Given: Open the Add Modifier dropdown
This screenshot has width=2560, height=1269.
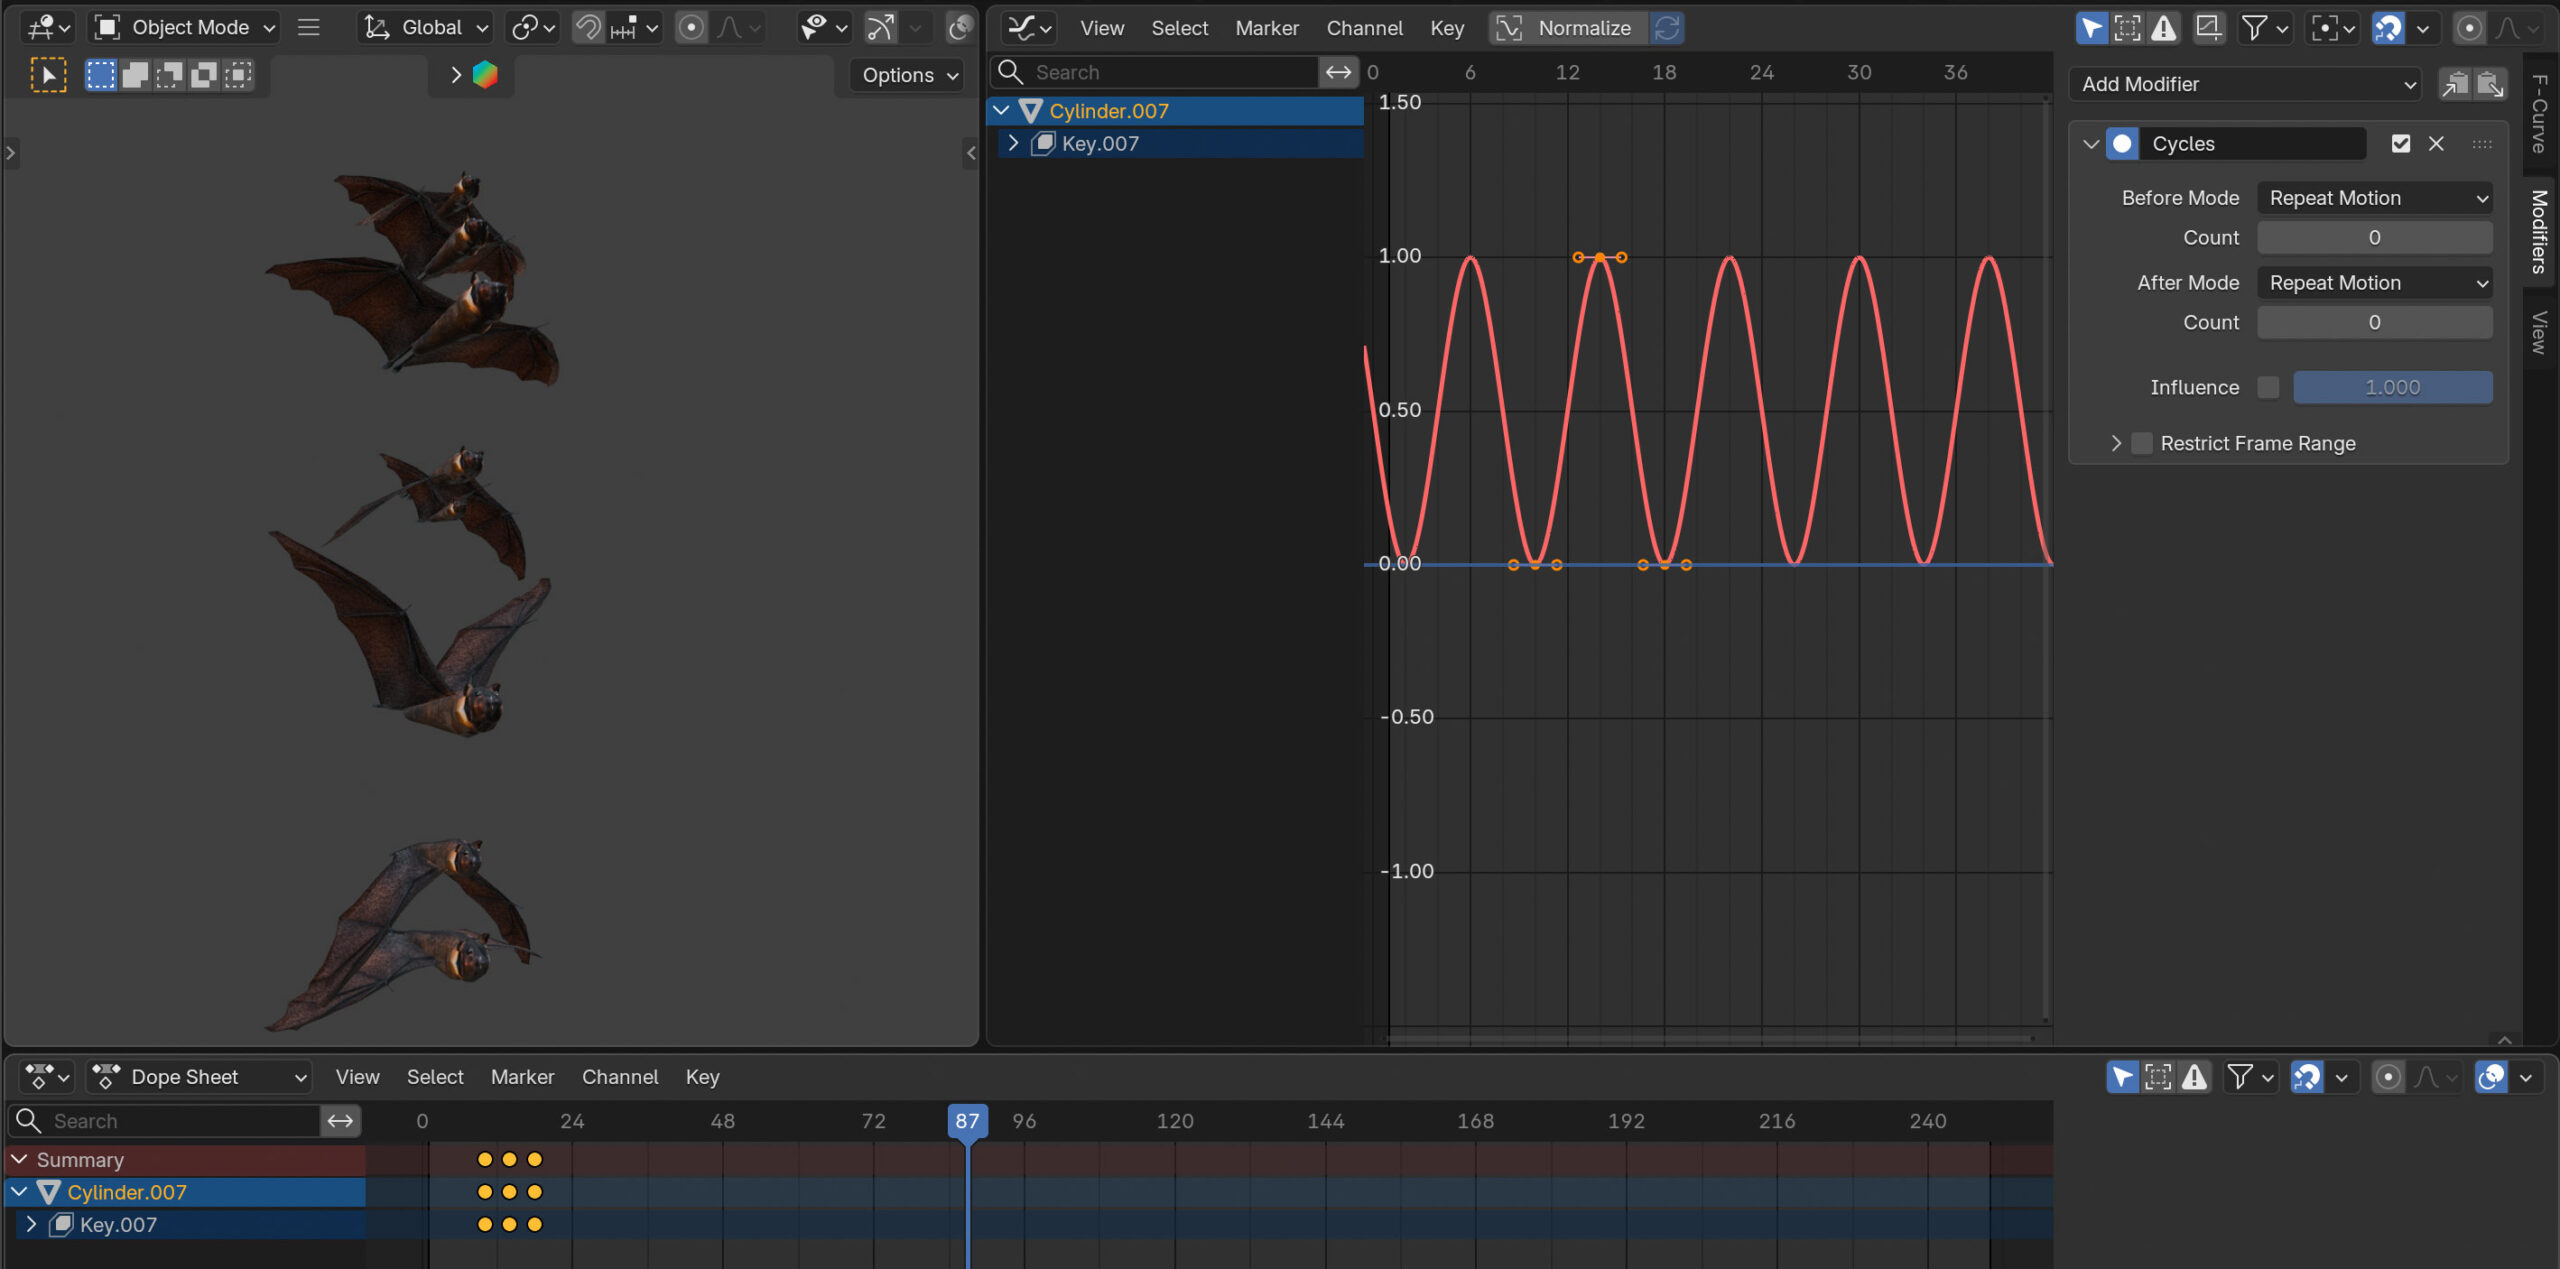Looking at the screenshot, I should pos(2246,84).
